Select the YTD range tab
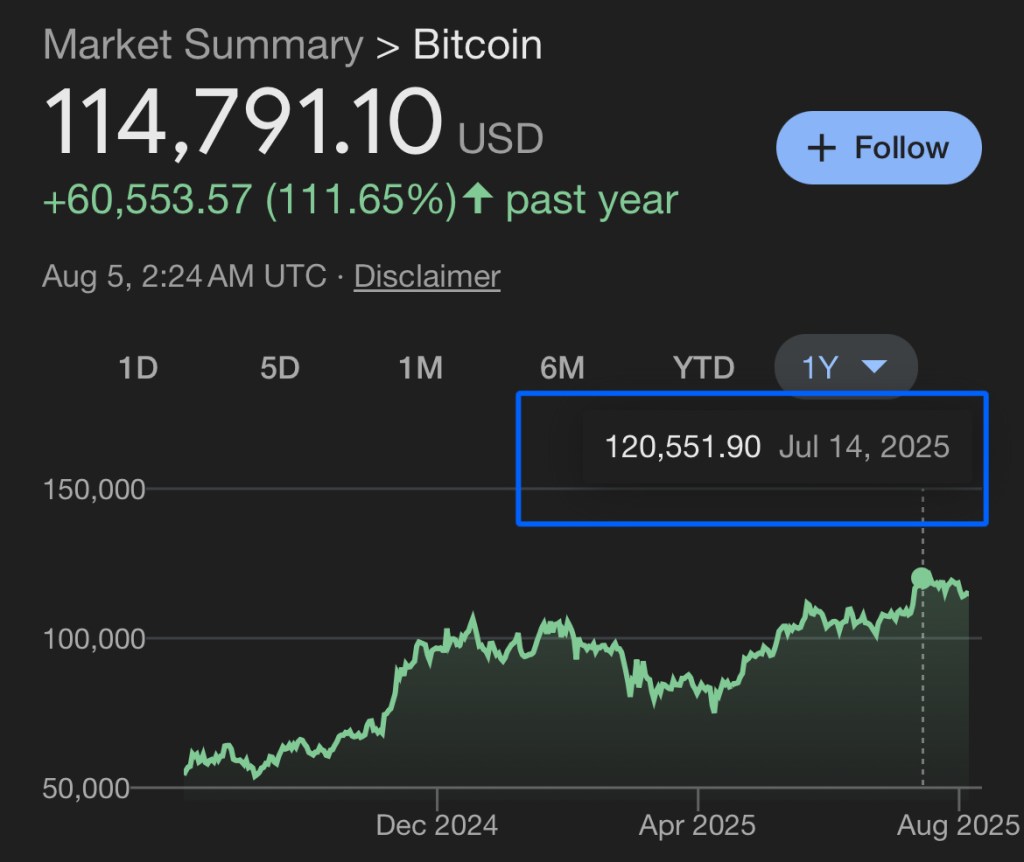The width and height of the screenshot is (1024, 862). pyautogui.click(x=704, y=368)
